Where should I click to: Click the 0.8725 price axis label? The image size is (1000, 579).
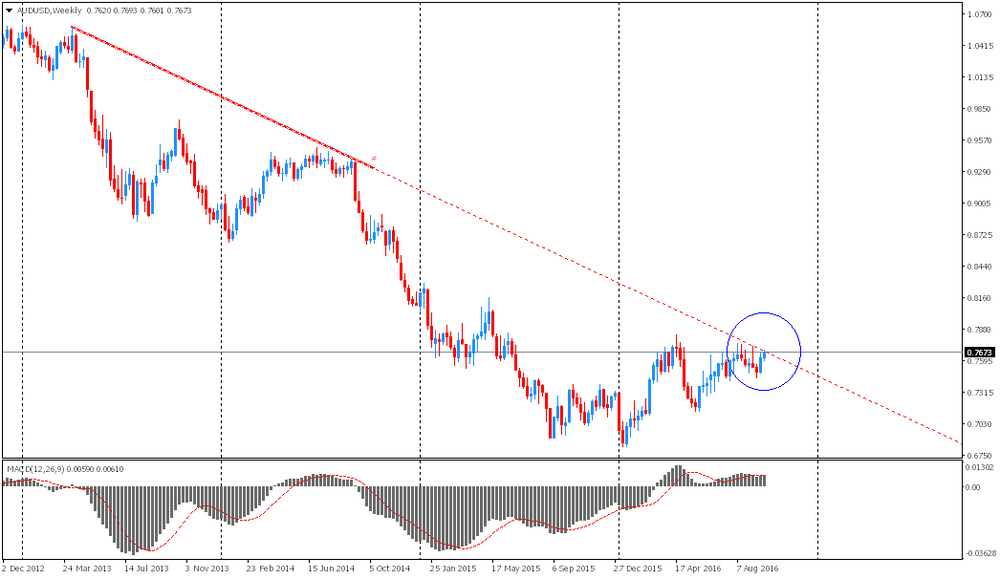980,235
